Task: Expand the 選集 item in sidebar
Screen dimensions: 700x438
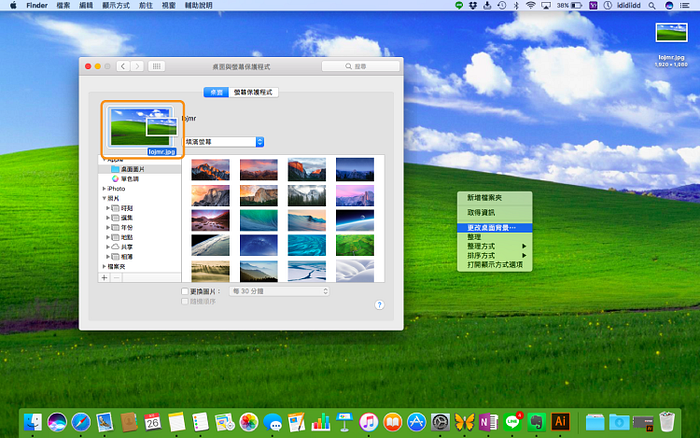Action: click(x=108, y=218)
